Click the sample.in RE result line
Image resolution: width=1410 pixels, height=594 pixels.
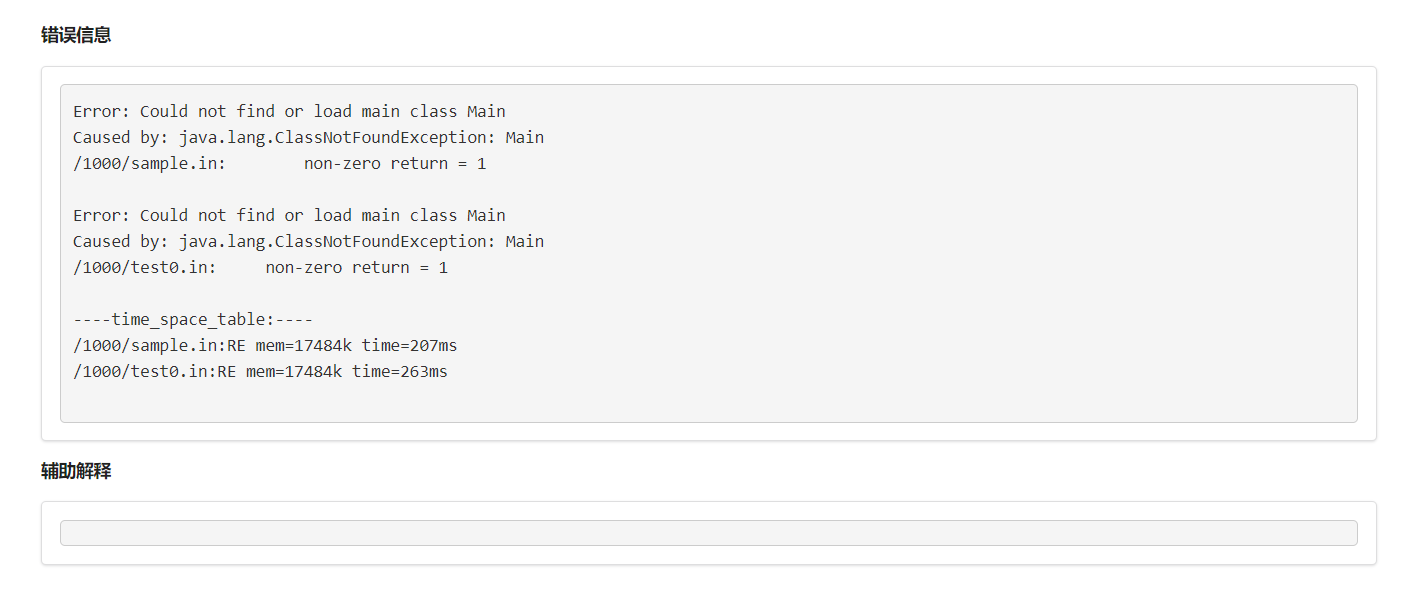[263, 345]
